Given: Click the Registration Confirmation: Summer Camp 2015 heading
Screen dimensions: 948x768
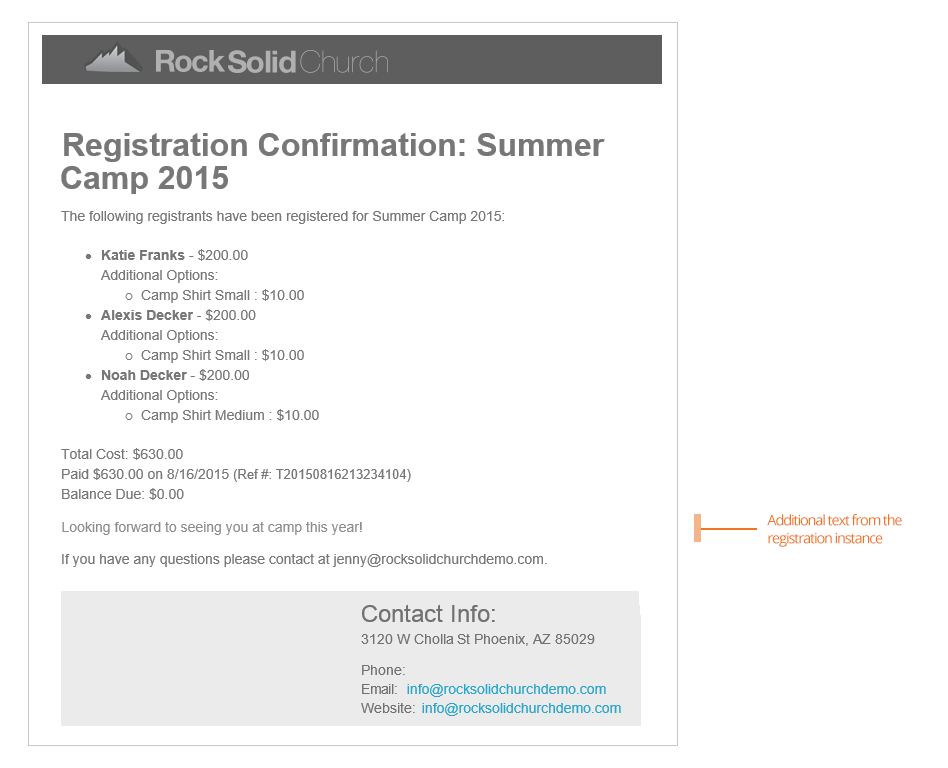Looking at the screenshot, I should (x=332, y=161).
